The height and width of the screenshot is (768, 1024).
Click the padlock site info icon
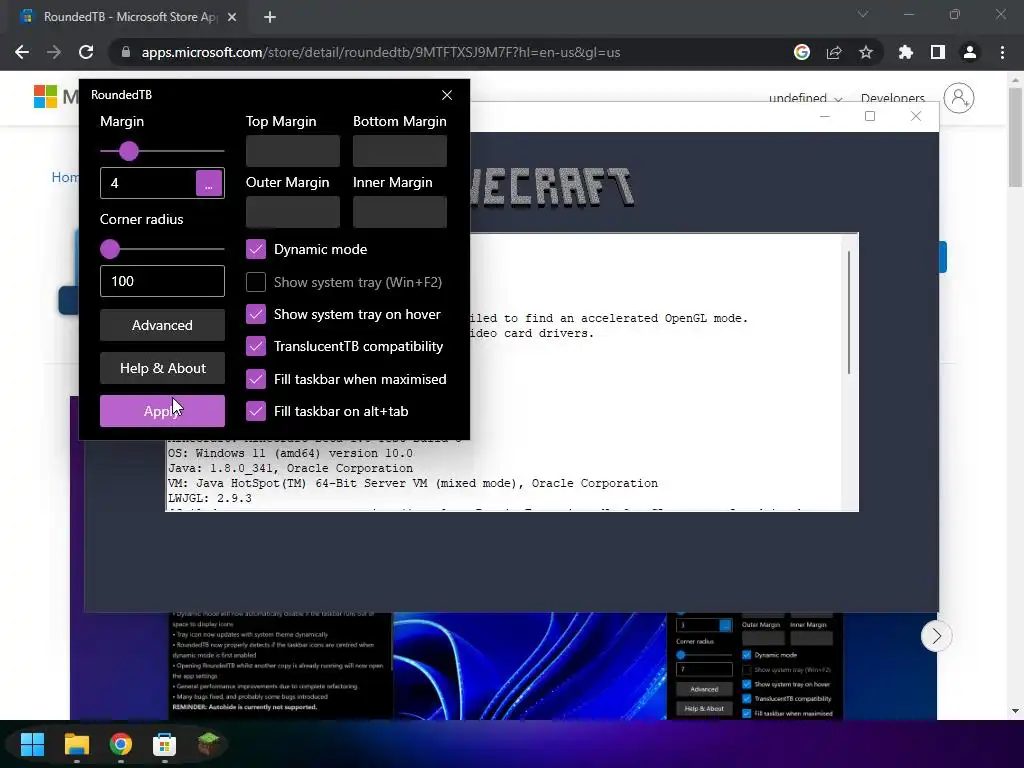coord(126,52)
